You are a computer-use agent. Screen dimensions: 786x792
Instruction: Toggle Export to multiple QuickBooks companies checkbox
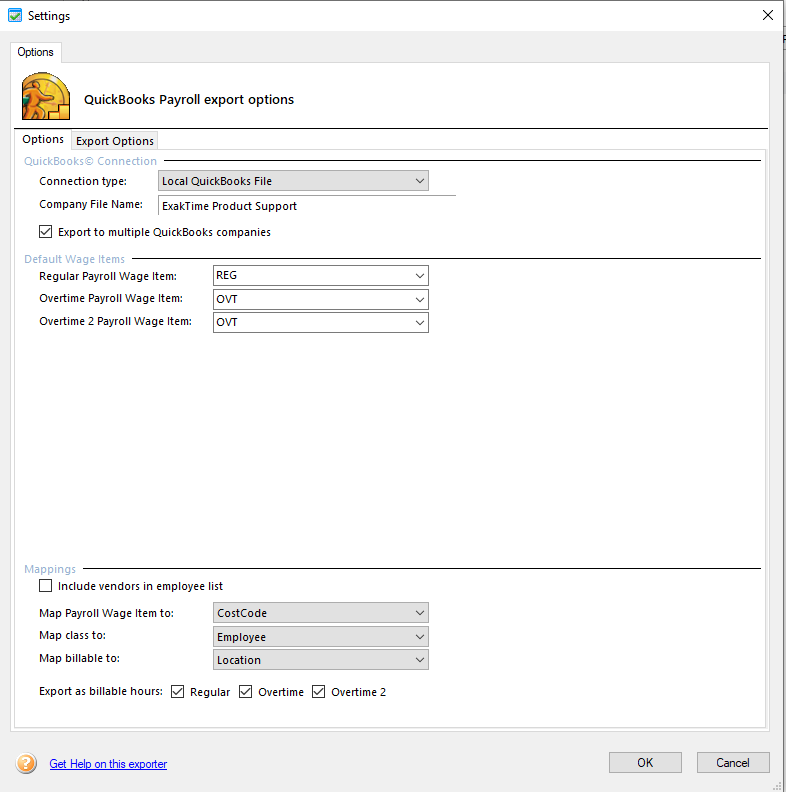point(45,232)
